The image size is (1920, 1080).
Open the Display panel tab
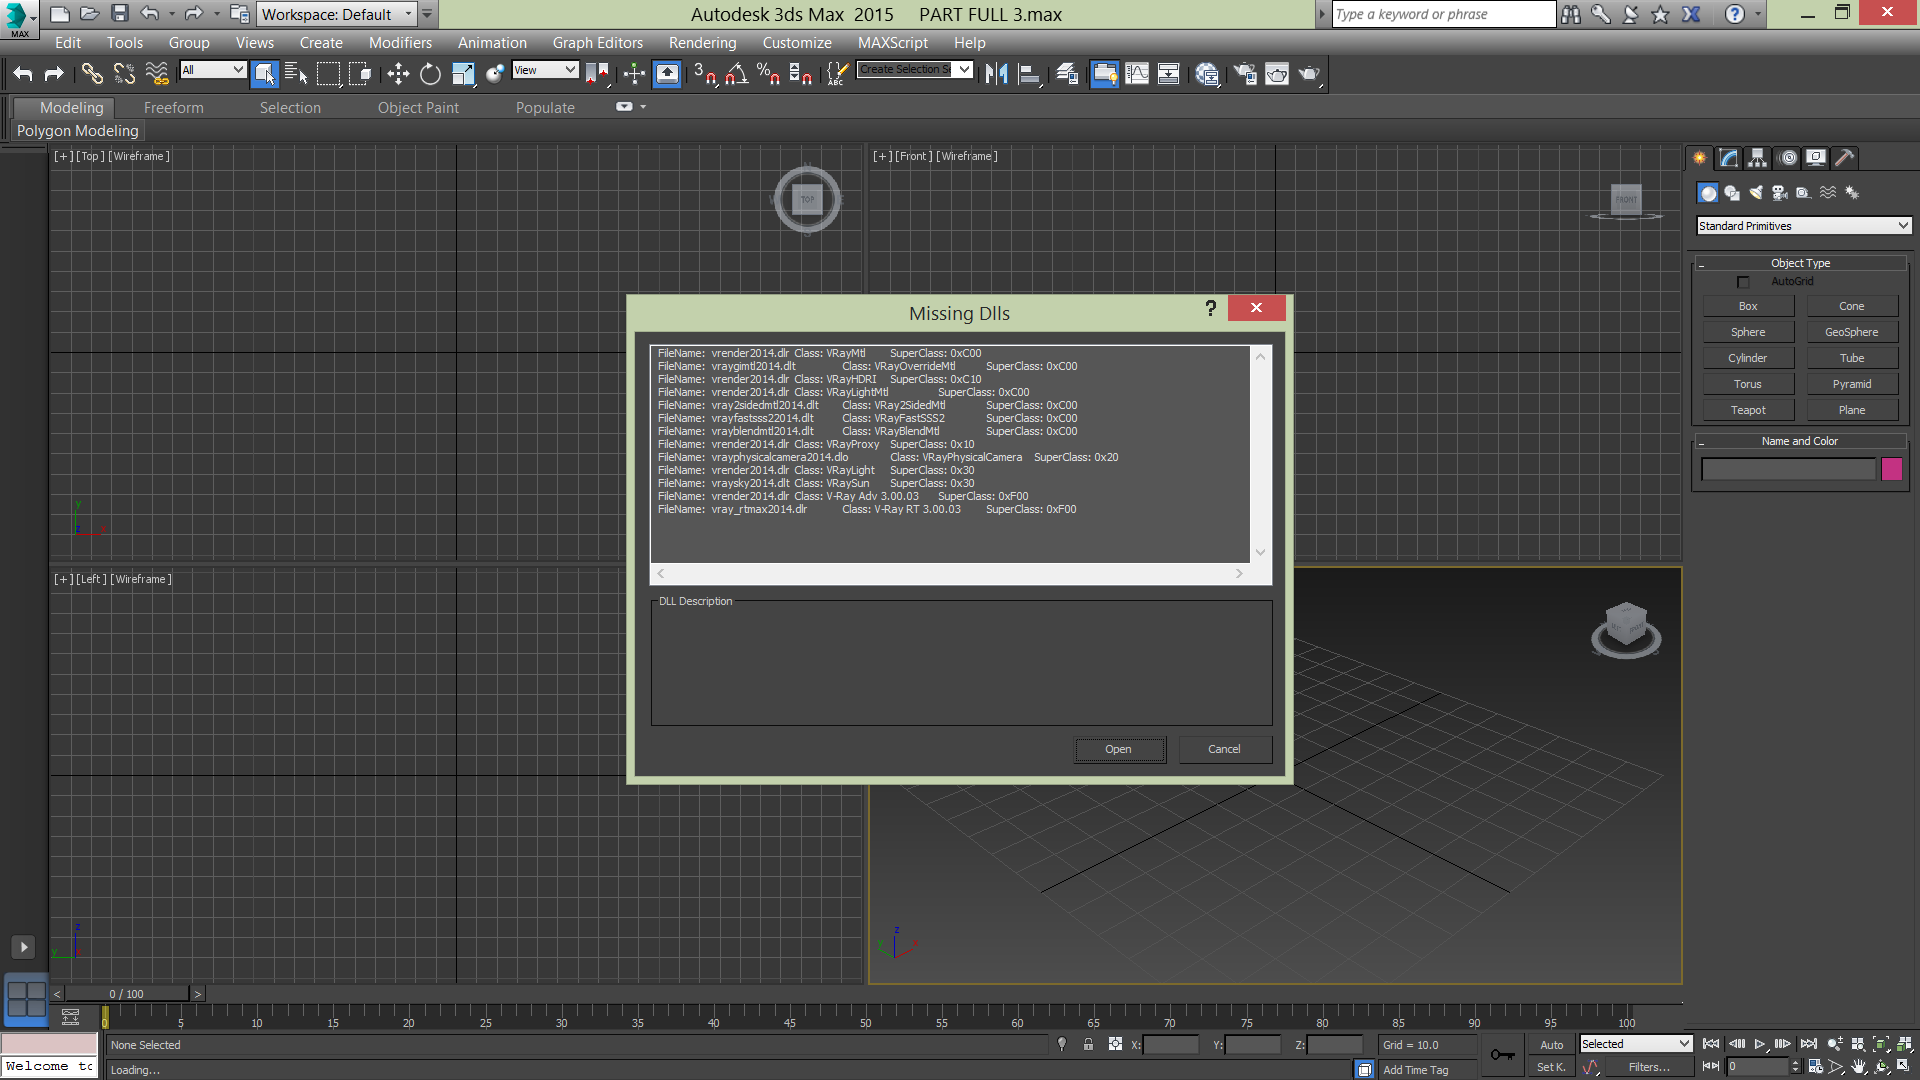click(x=1816, y=158)
